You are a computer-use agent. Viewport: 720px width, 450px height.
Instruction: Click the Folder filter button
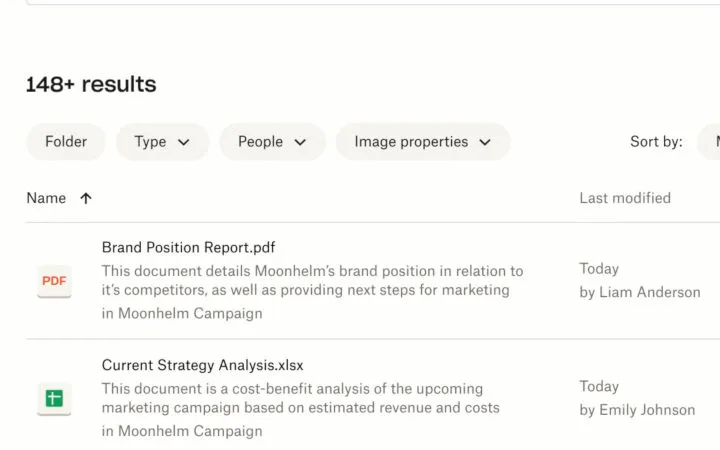[x=66, y=142]
